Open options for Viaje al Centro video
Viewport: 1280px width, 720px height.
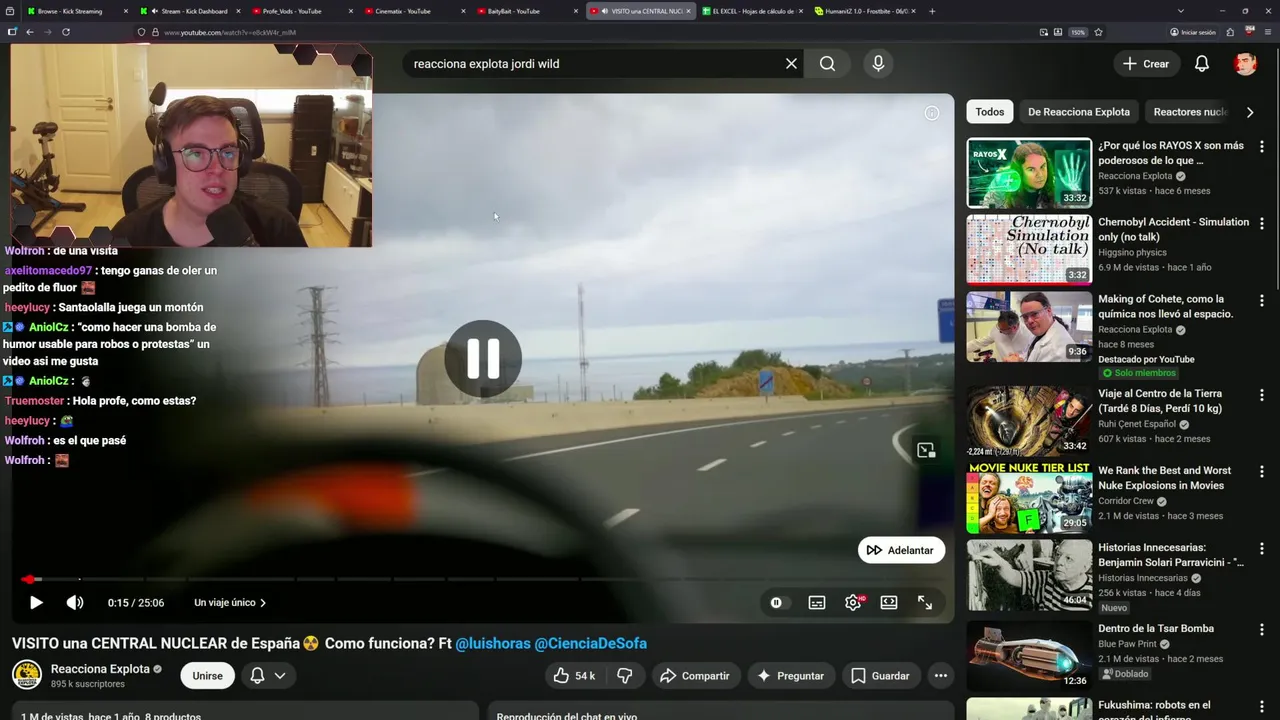1261,395
